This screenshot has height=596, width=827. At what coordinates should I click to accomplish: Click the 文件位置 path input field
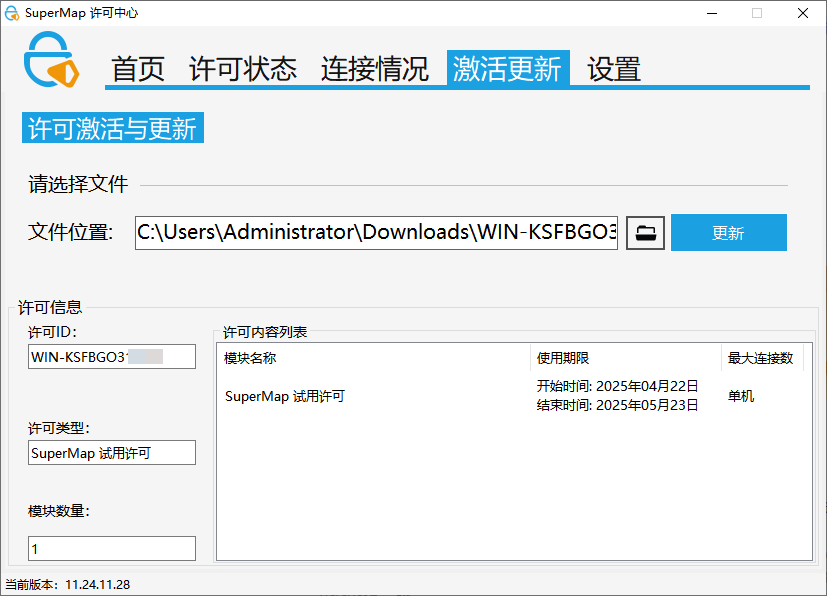pyautogui.click(x=376, y=233)
